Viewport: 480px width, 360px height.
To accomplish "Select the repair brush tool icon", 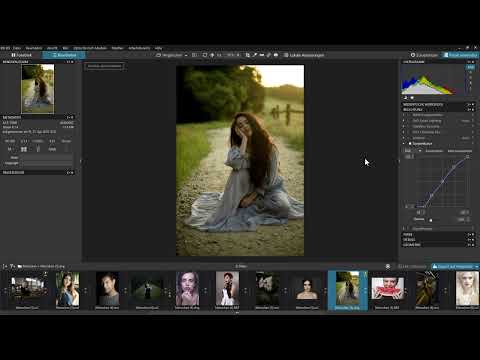I will tap(269, 55).
